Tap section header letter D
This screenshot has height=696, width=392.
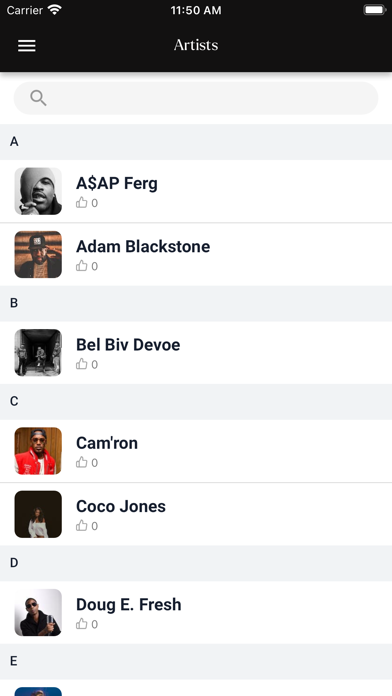pos(14,563)
